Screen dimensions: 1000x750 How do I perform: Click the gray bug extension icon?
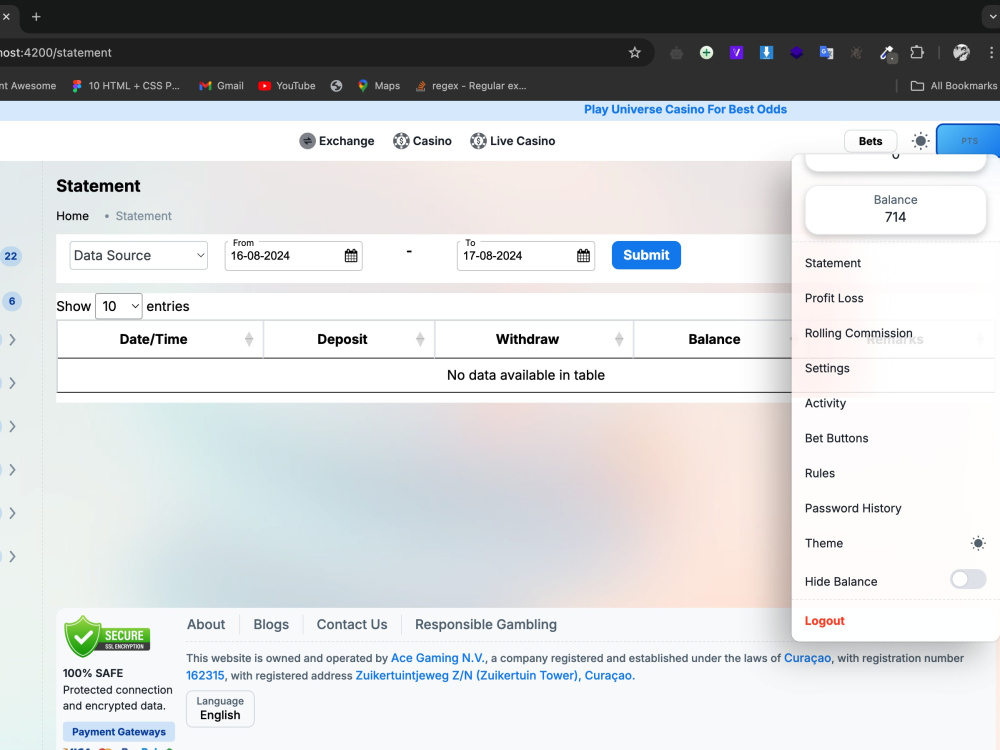tap(857, 53)
